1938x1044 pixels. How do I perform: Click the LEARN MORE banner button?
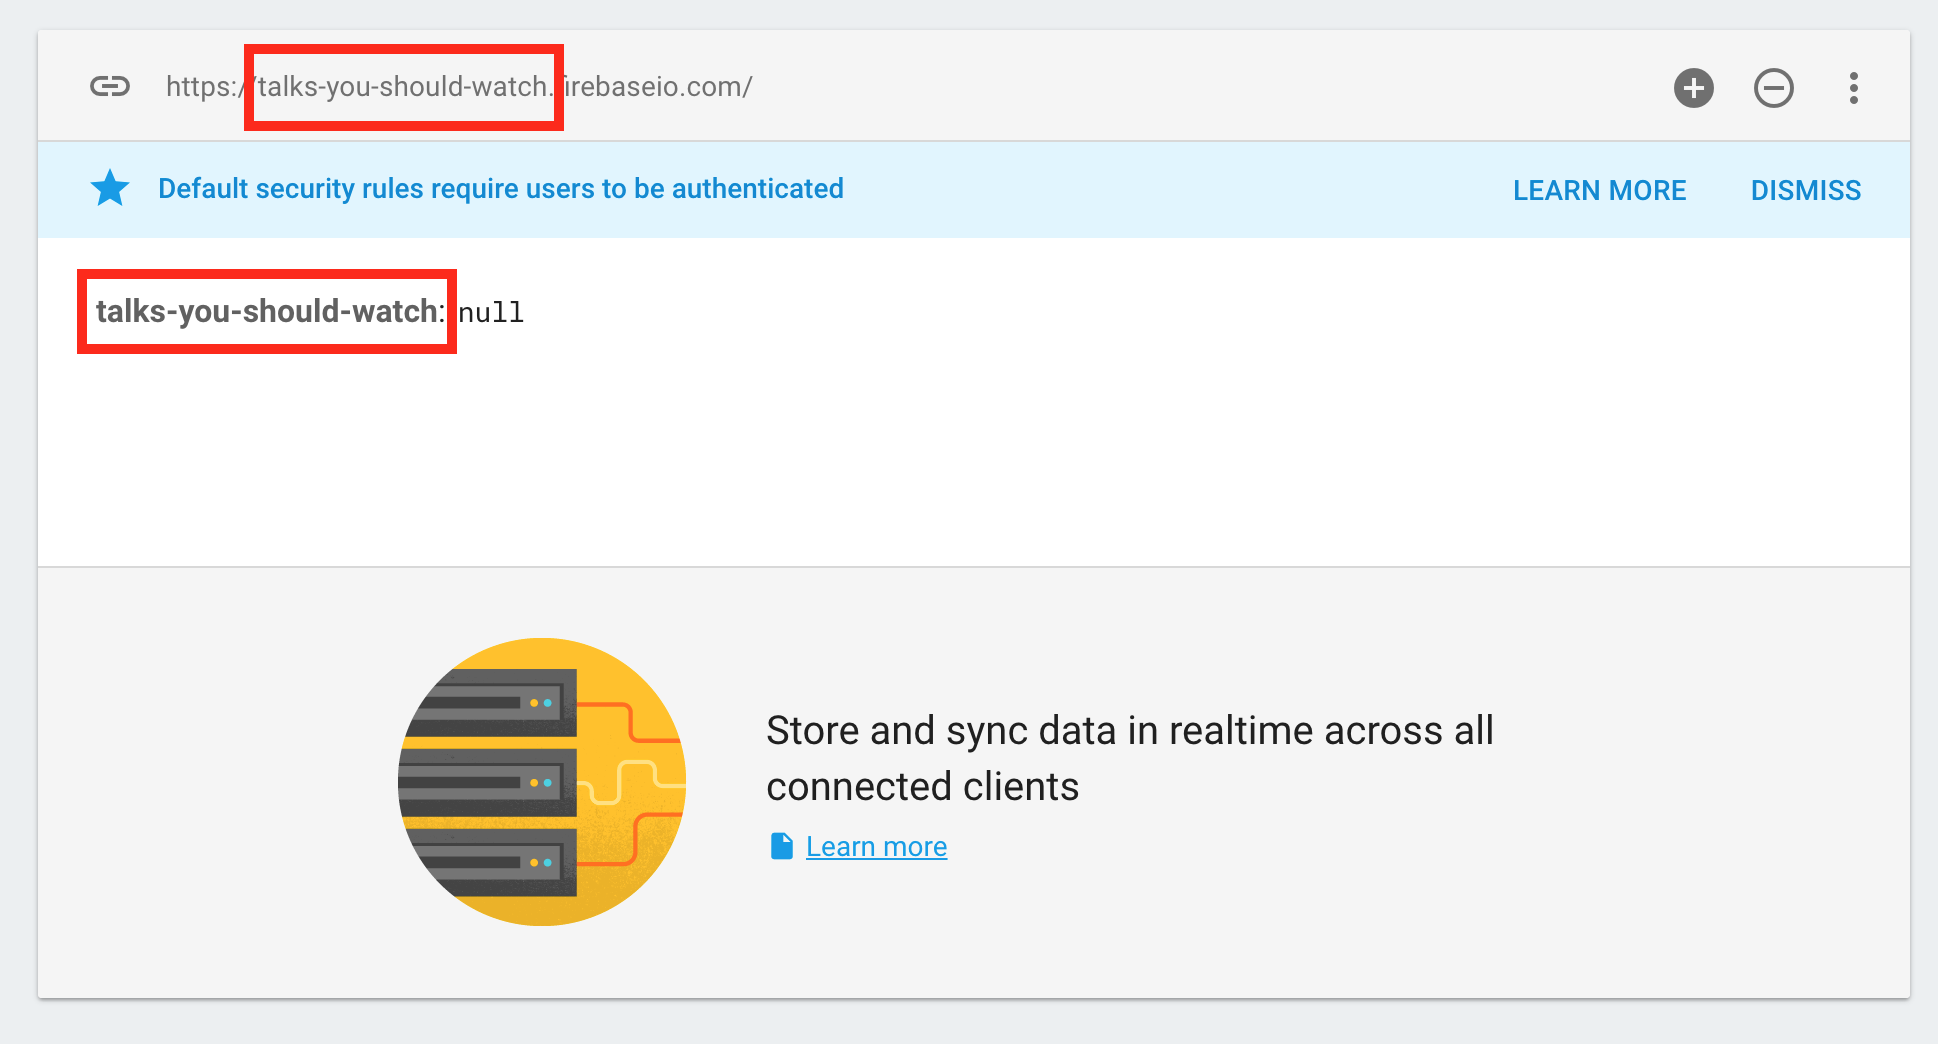(x=1599, y=190)
